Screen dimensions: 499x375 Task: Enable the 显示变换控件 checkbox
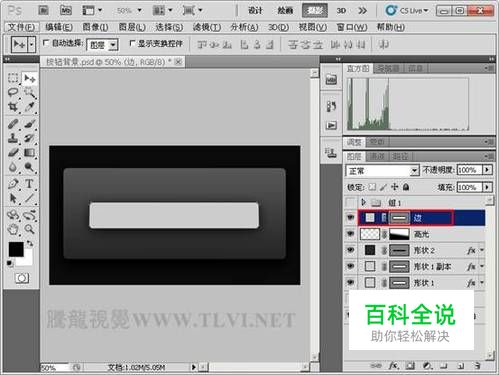coord(132,43)
